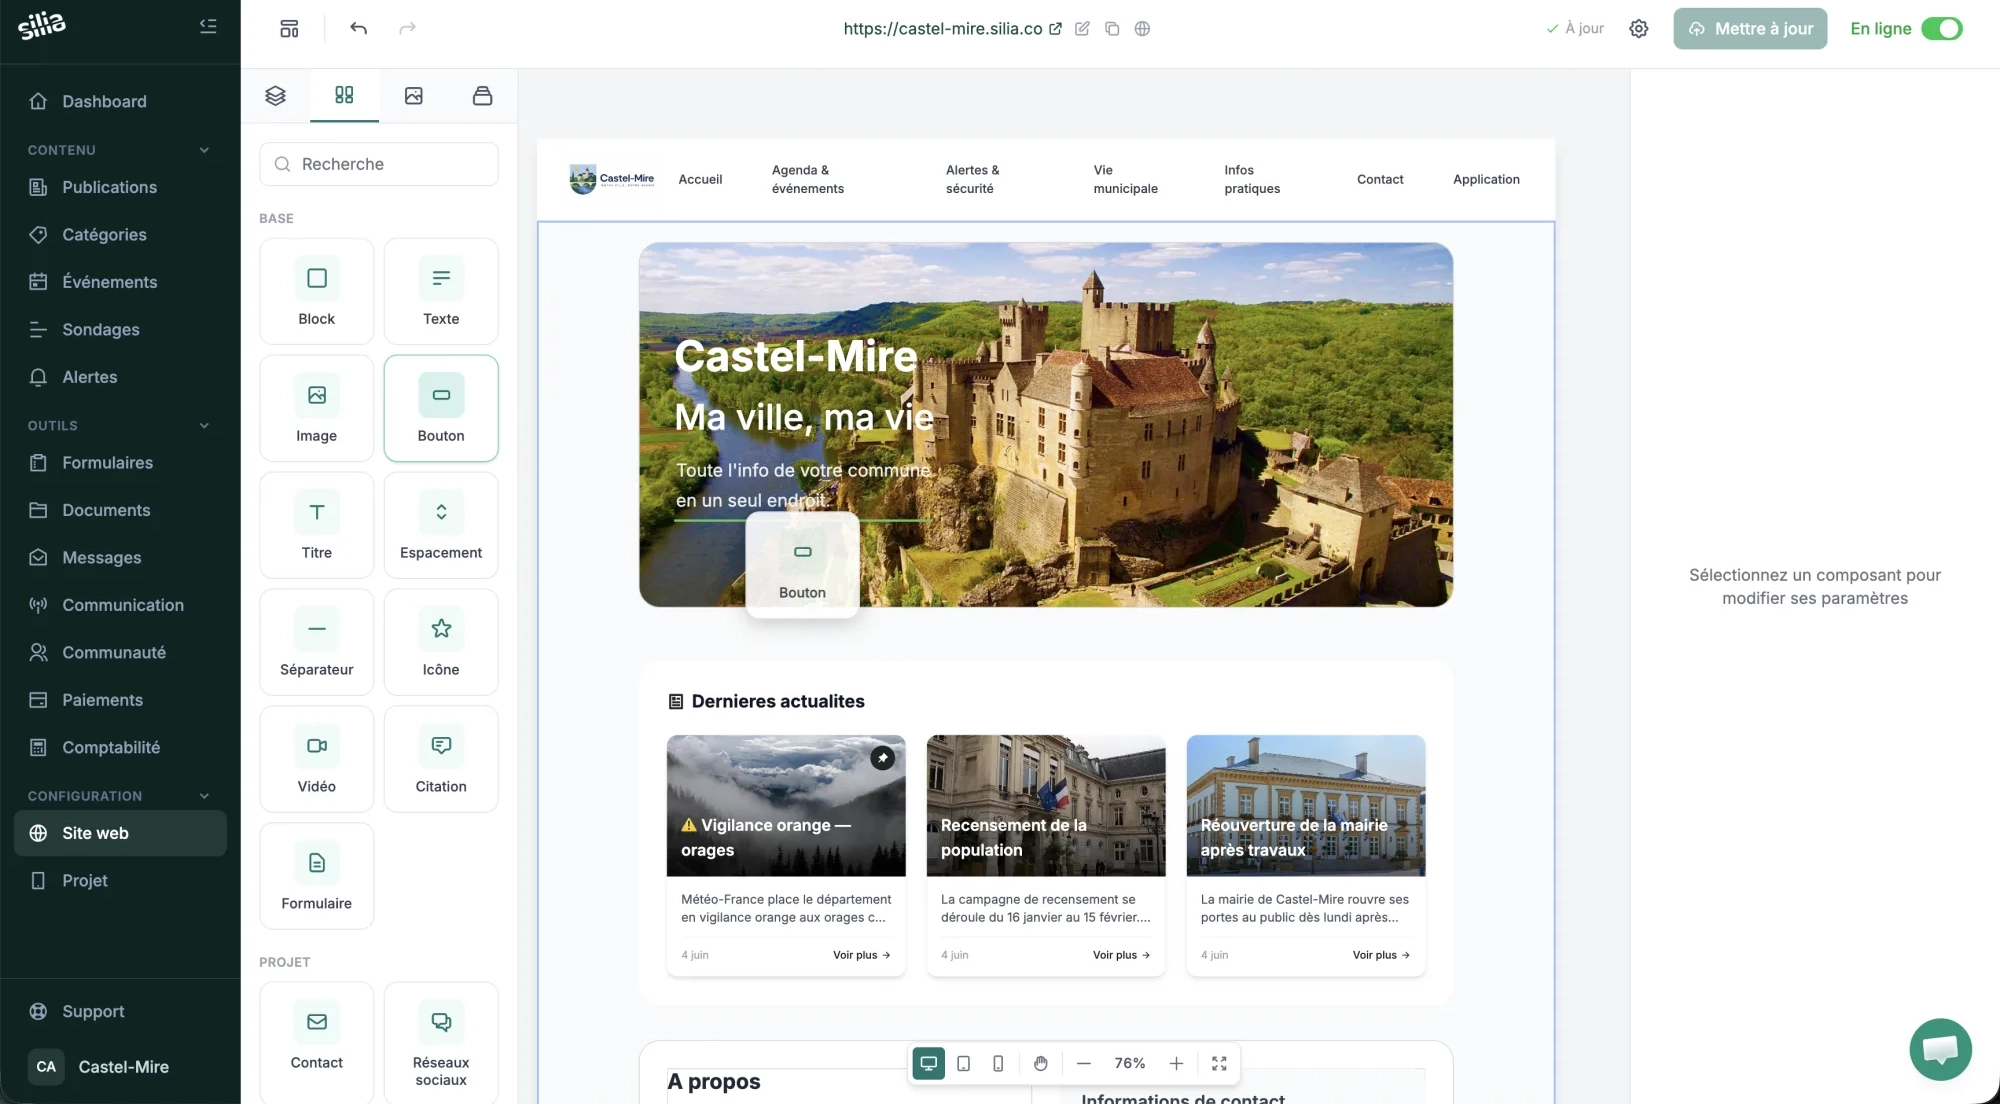Open the Castel-Mire account menu
Image resolution: width=2000 pixels, height=1104 pixels.
click(120, 1067)
